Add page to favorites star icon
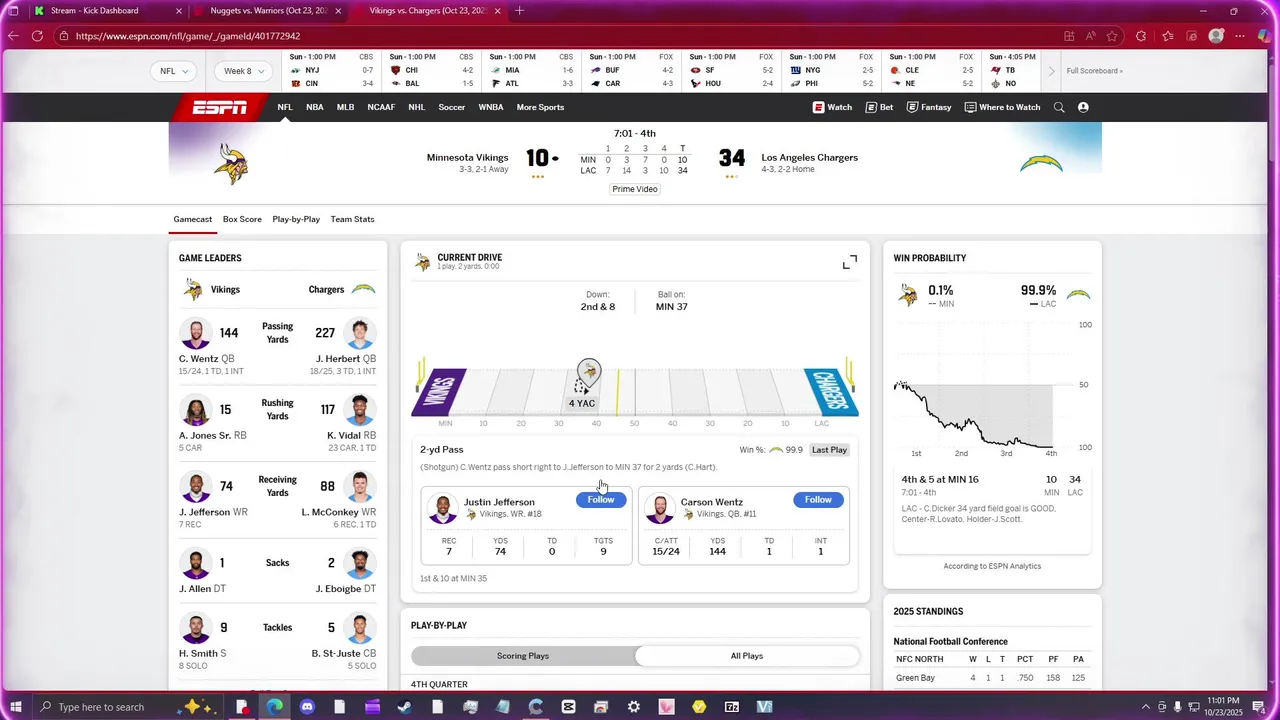This screenshot has height=720, width=1280. 1112,36
